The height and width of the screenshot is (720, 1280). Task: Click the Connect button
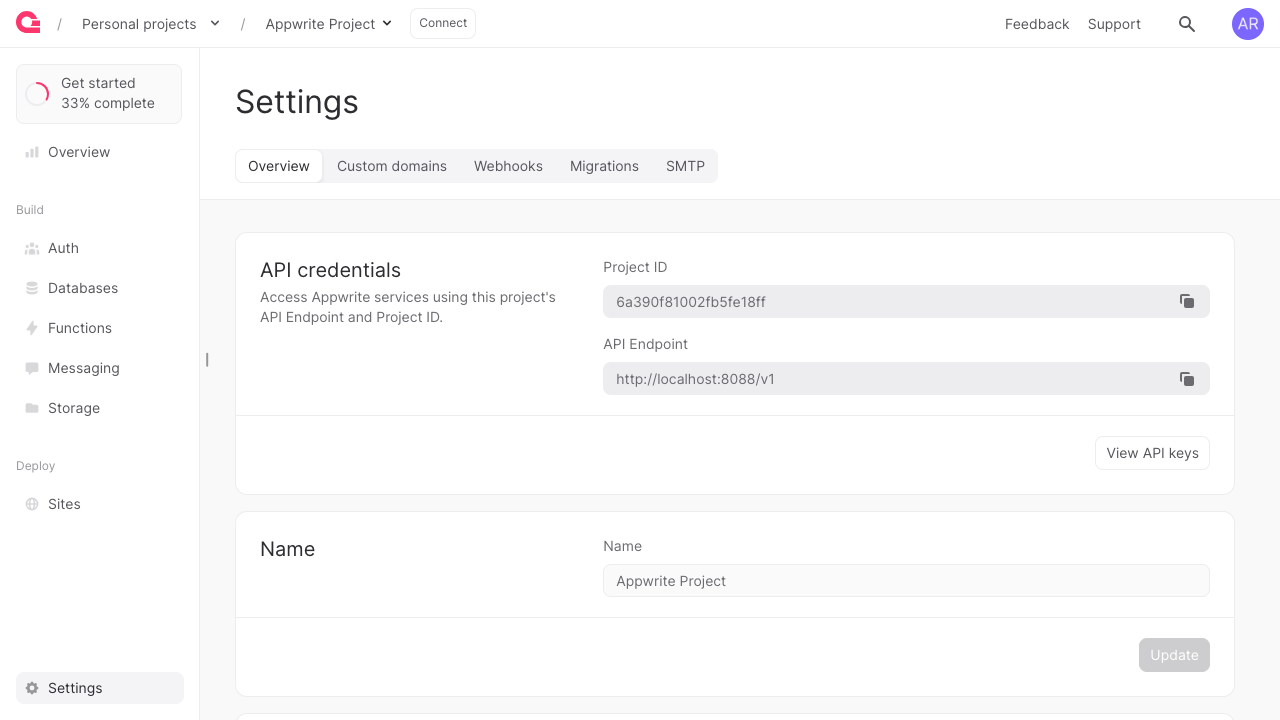tap(443, 23)
